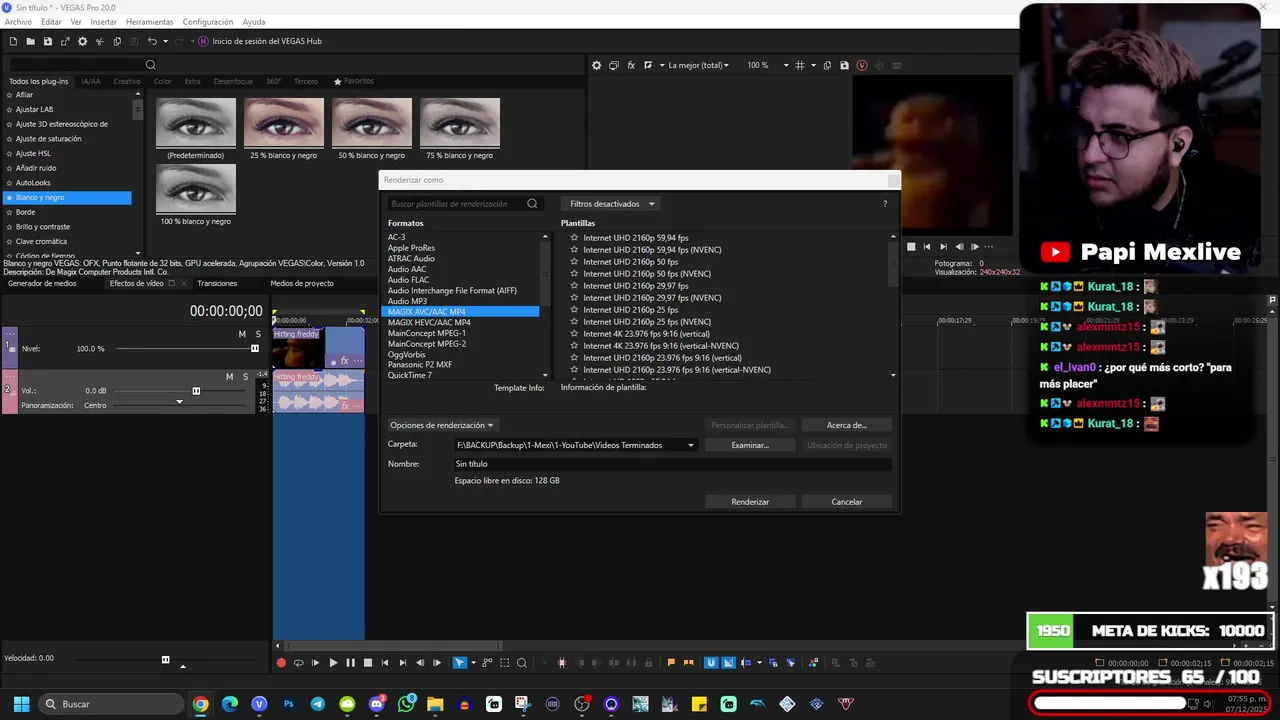The height and width of the screenshot is (720, 1280).
Task: Select the 50 % blanco y negro preset thumbnail
Action: coord(372,122)
